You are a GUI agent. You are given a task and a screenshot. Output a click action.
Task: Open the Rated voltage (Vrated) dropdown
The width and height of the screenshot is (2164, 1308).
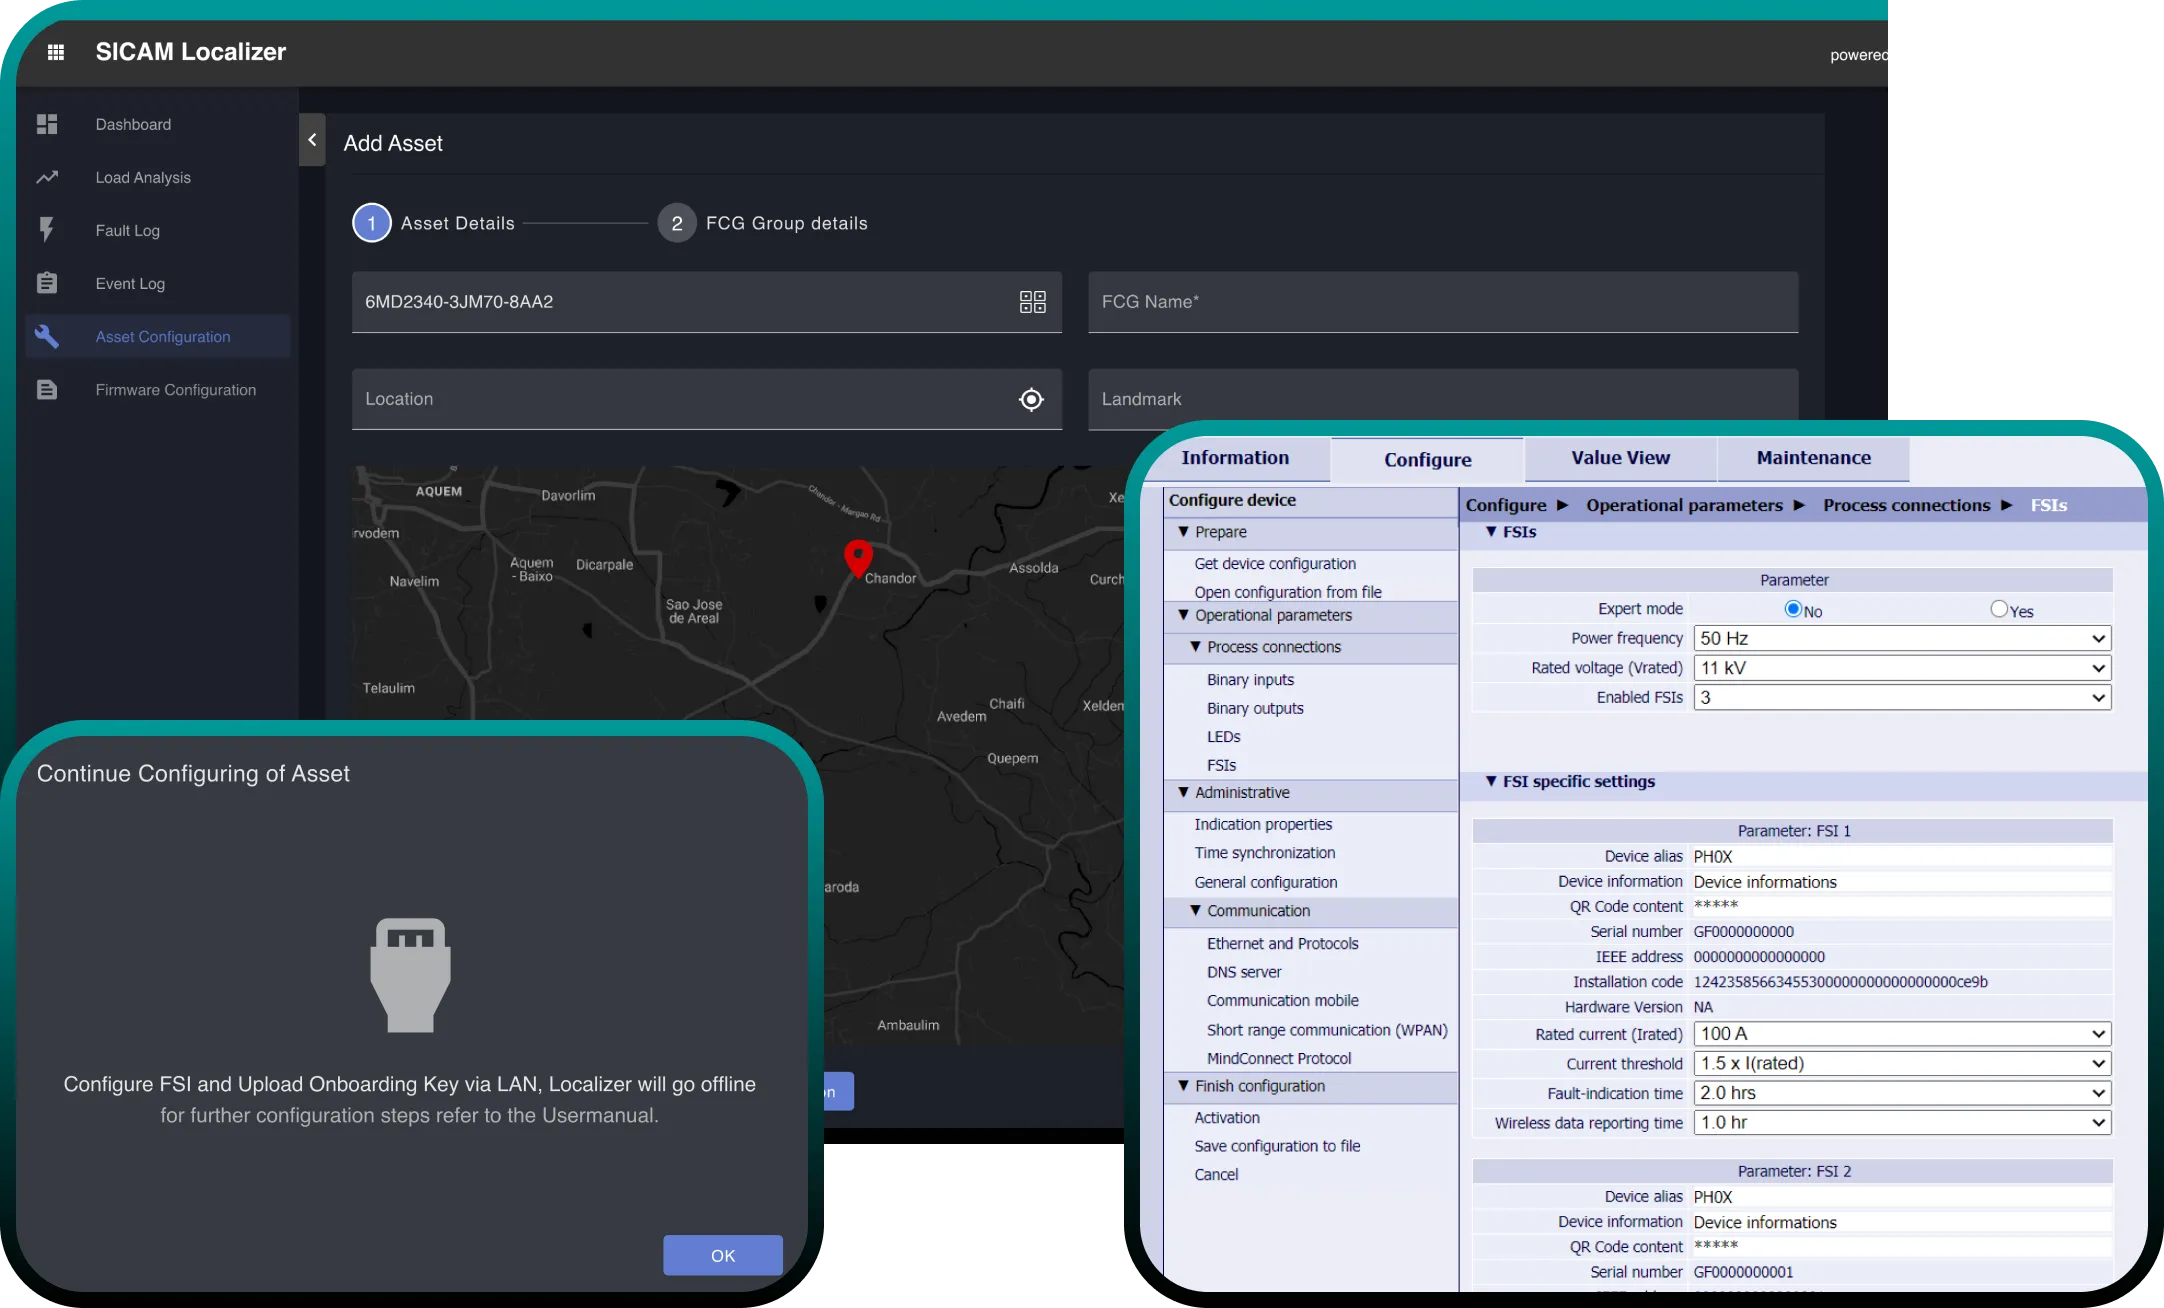click(1902, 668)
